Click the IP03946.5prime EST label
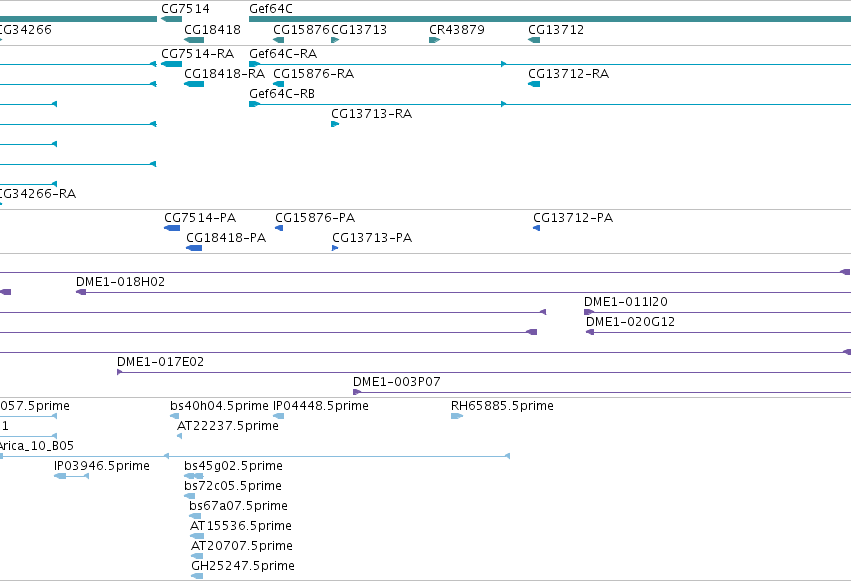This screenshot has width=851, height=581. 101,467
